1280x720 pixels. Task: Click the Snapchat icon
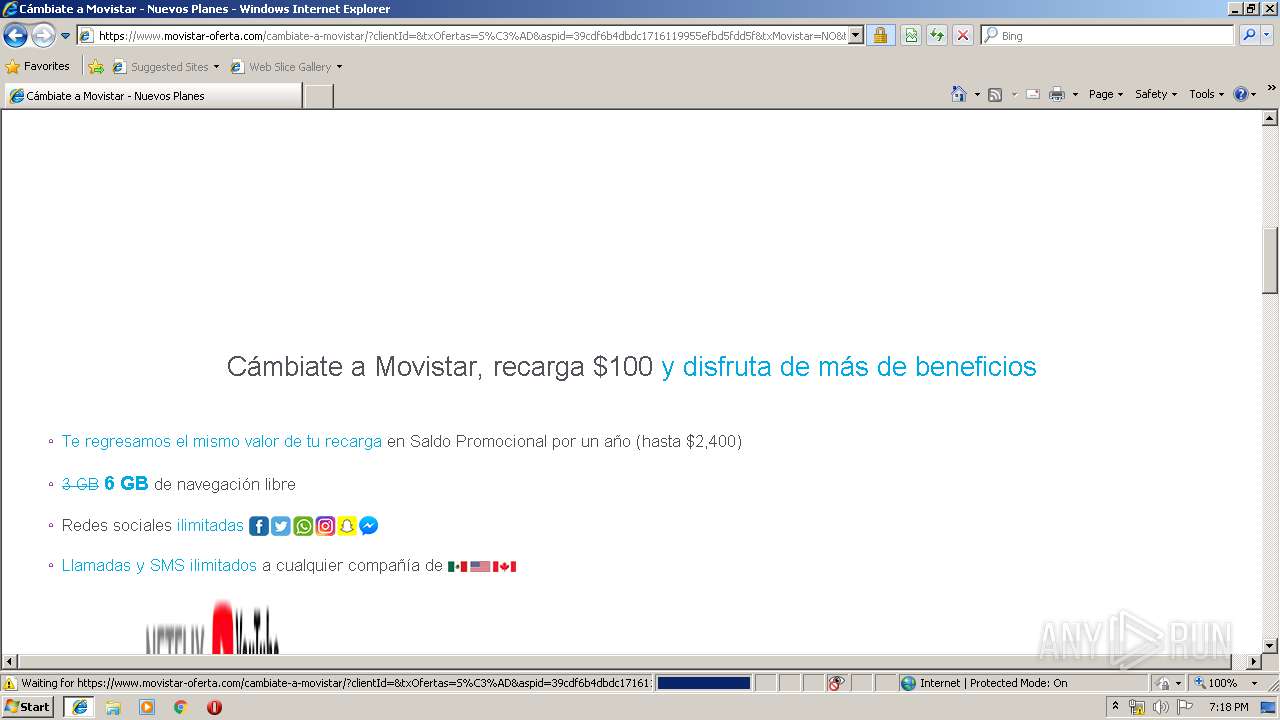tap(347, 526)
